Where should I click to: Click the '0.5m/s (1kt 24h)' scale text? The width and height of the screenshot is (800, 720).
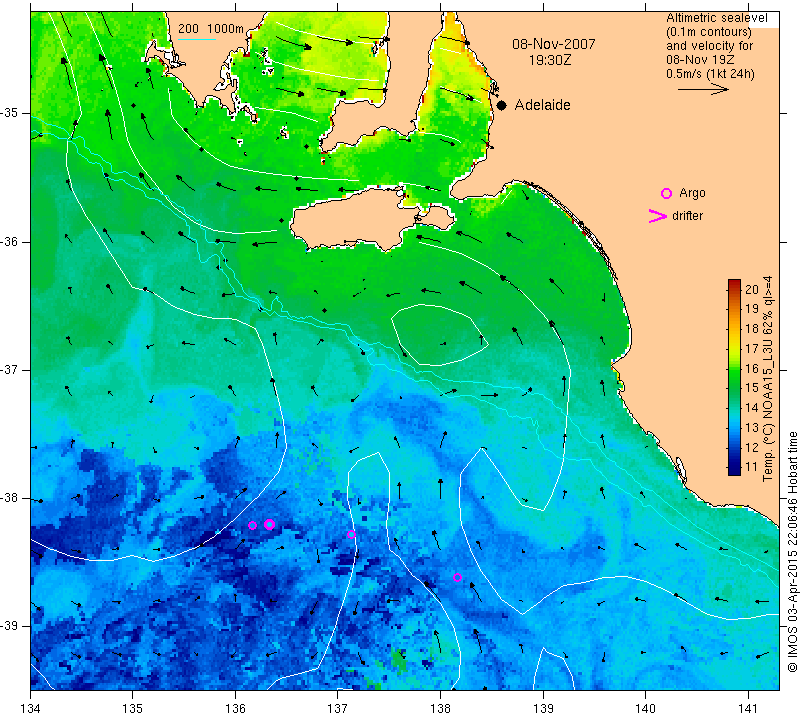click(710, 73)
